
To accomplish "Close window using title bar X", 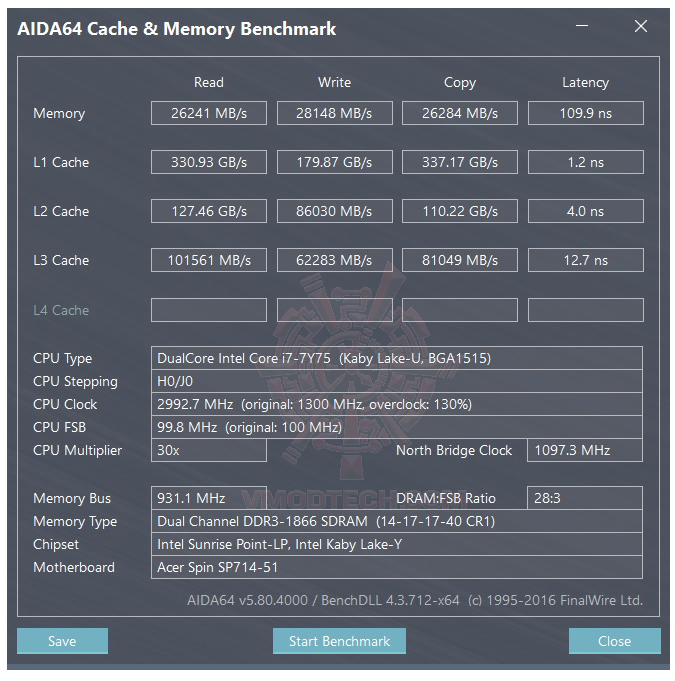I will coord(641,26).
